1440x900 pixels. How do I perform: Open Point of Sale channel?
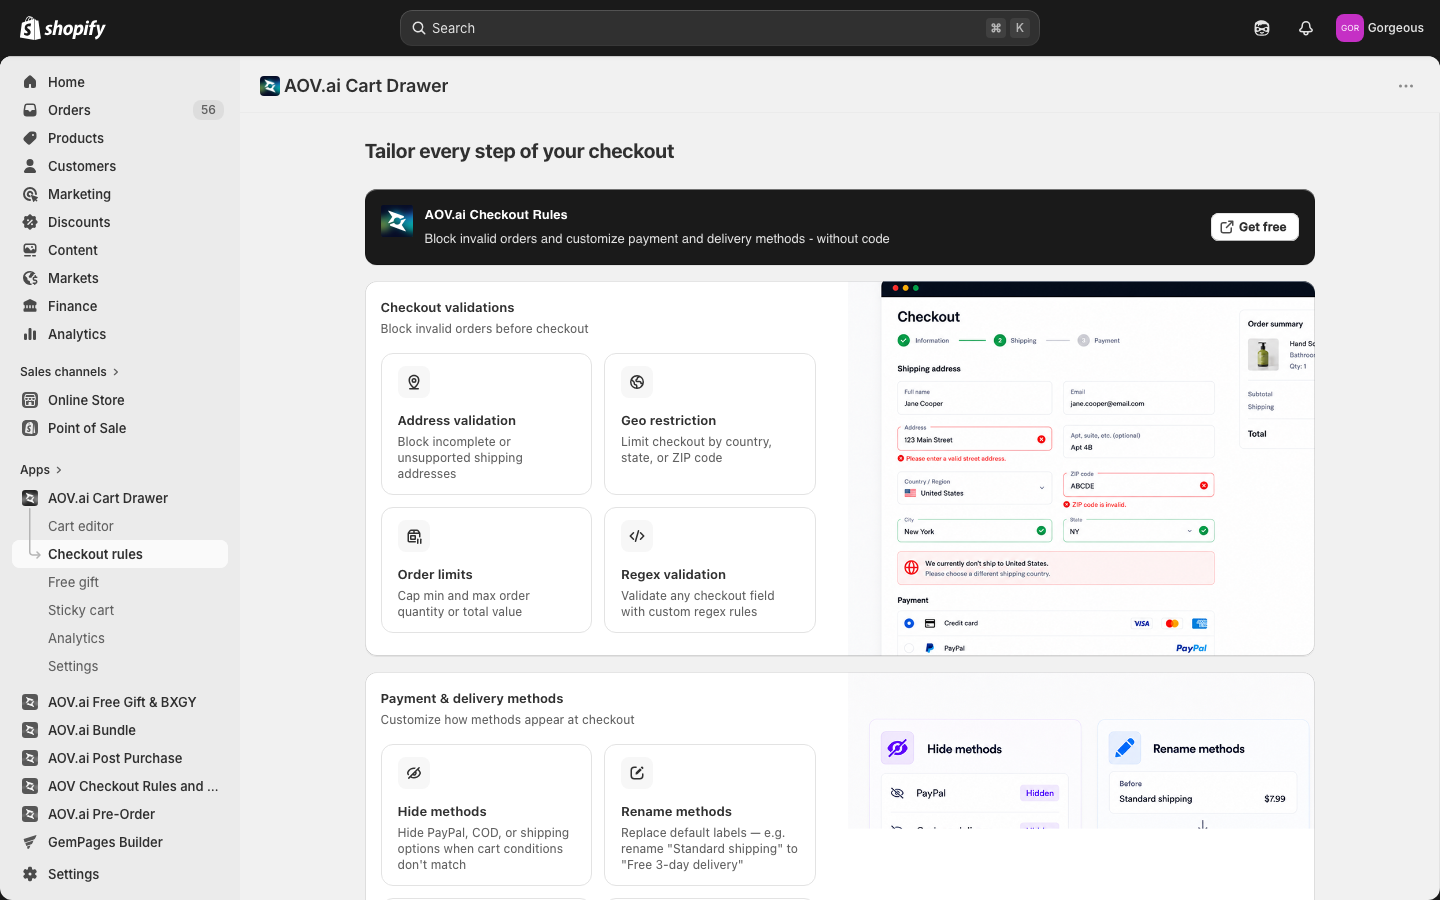(x=120, y=428)
